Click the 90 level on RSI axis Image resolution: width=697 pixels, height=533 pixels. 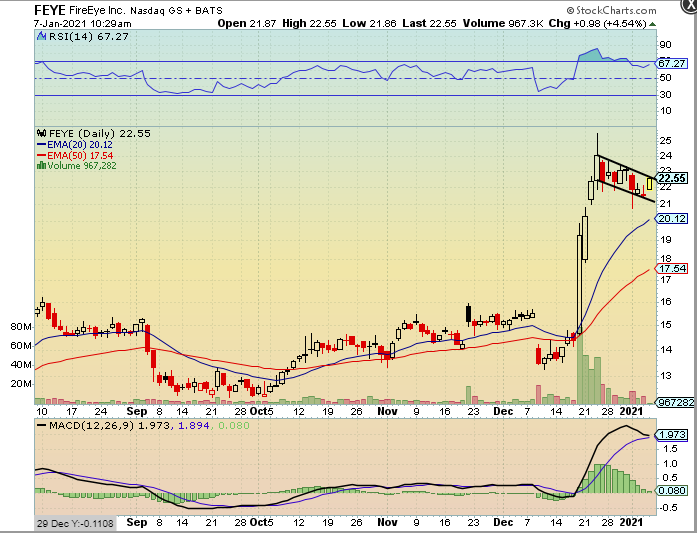pos(665,44)
